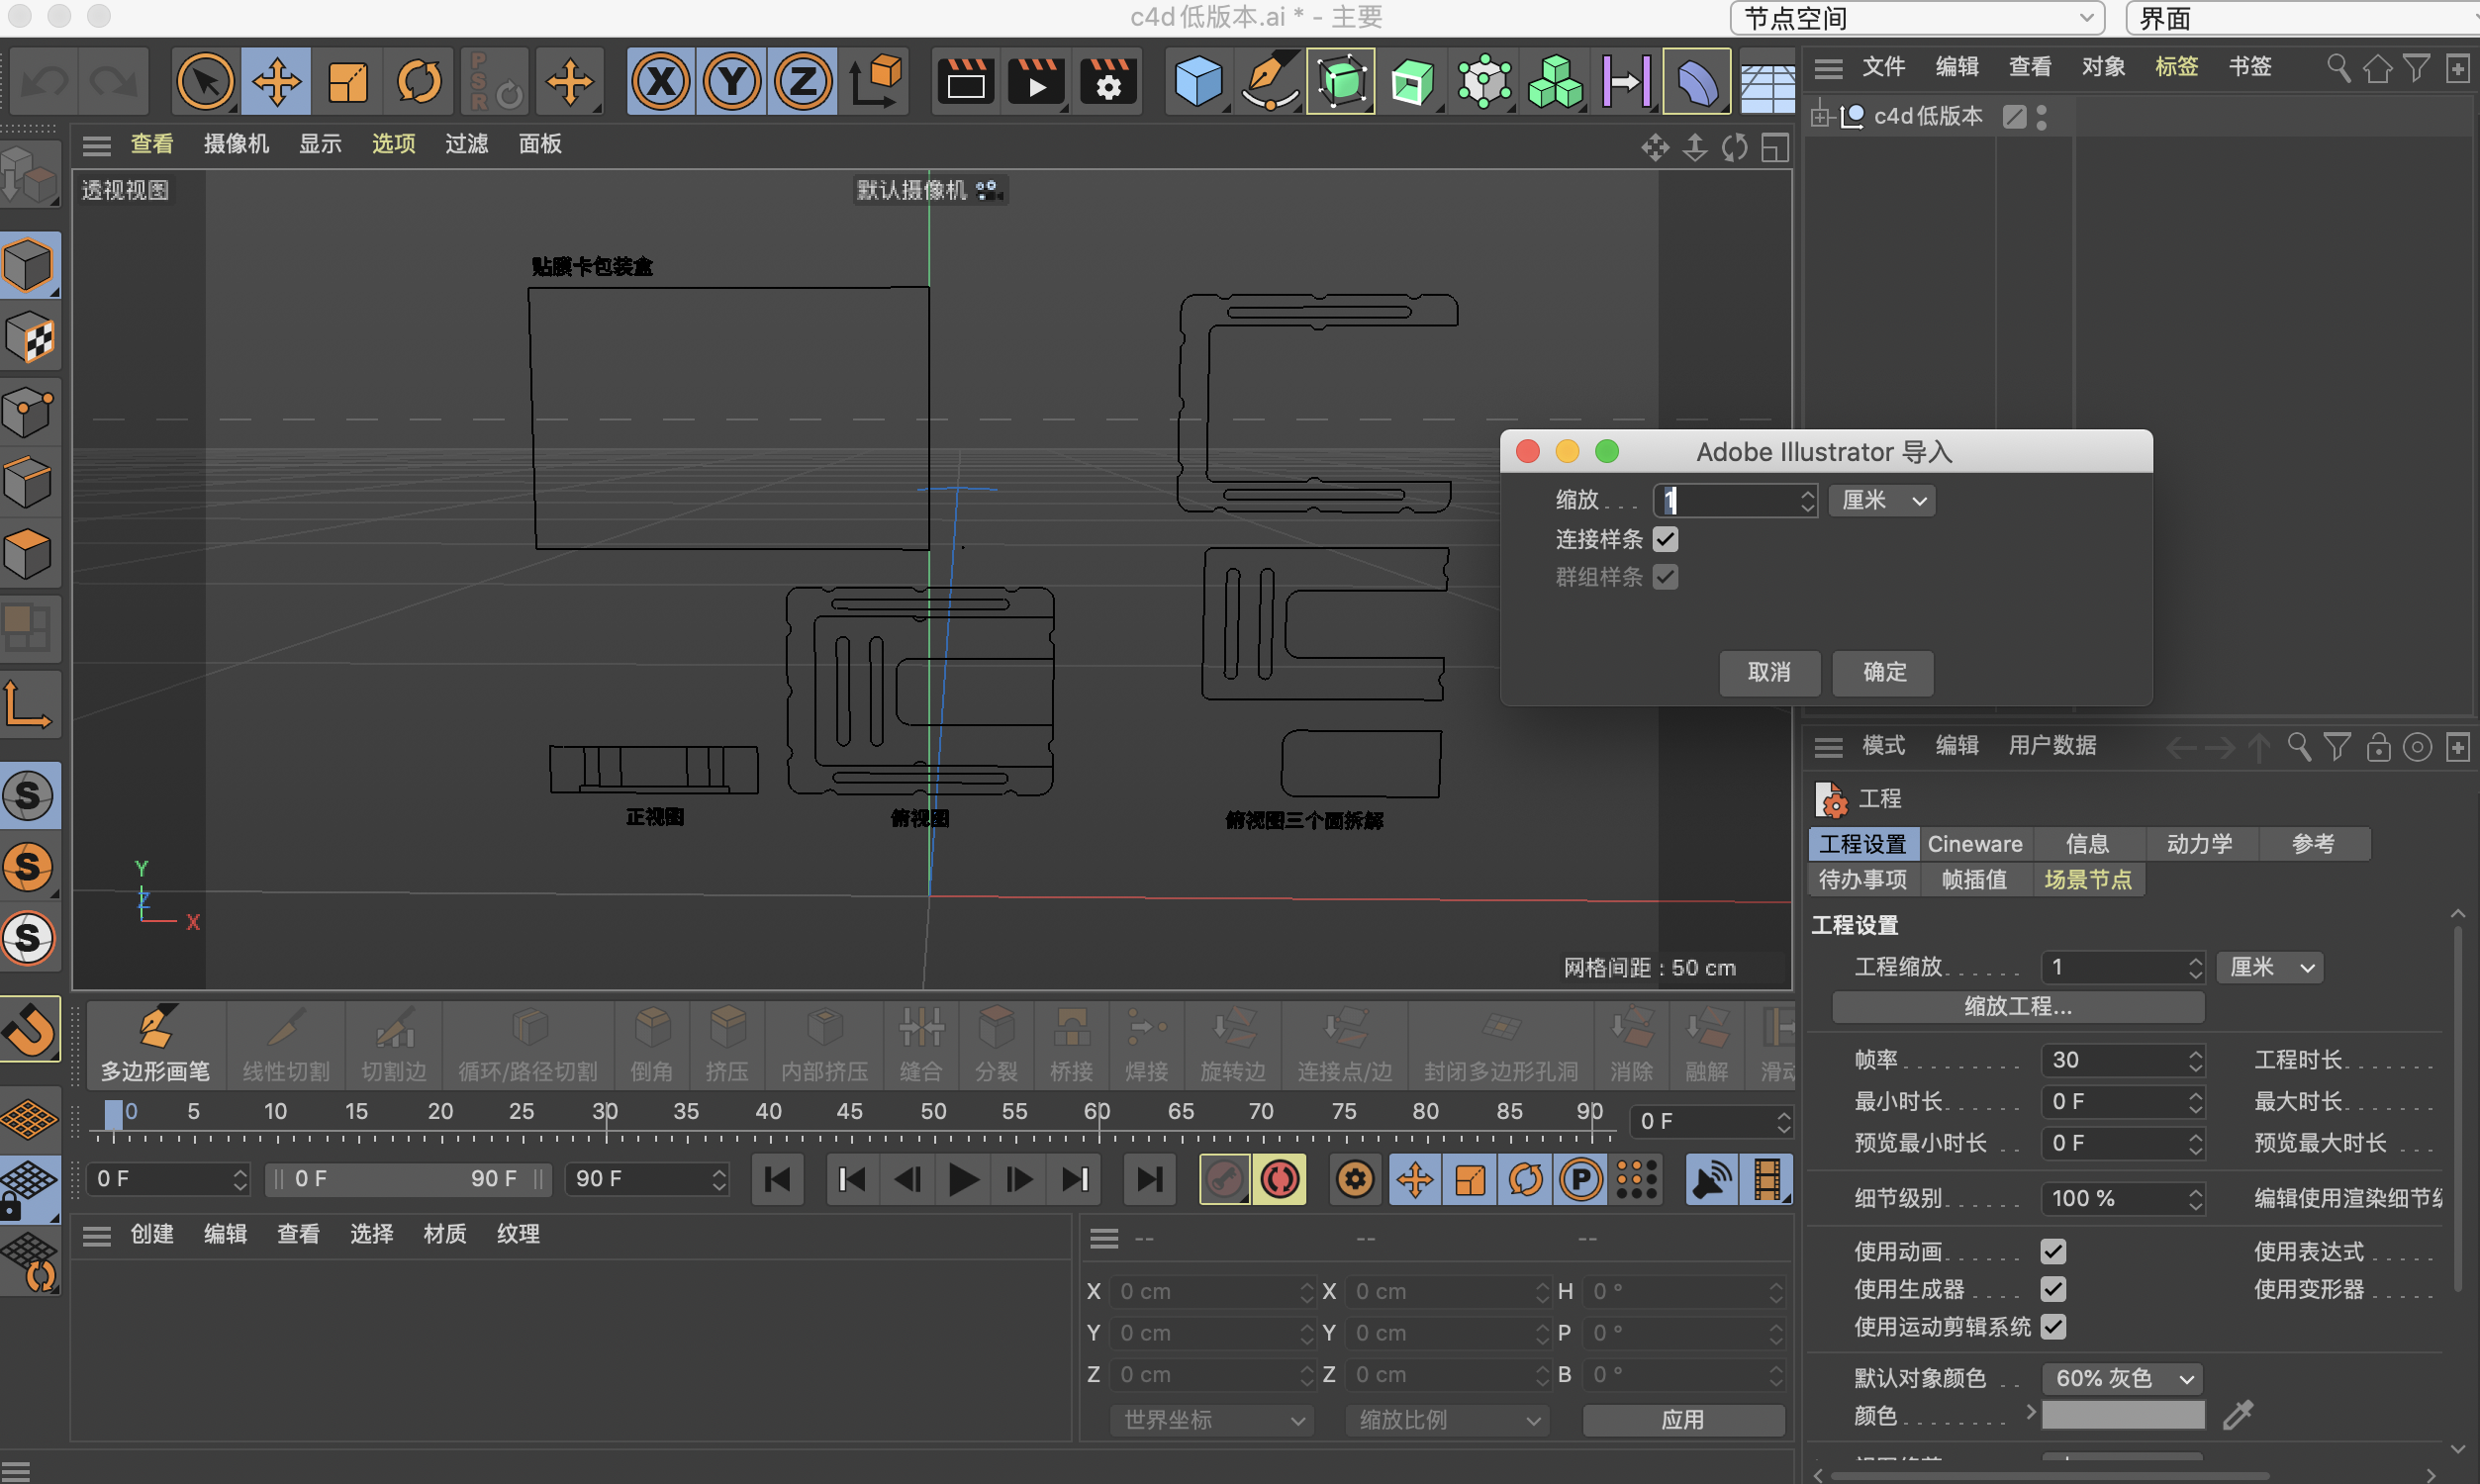Click the 确定 button in import dialog
The height and width of the screenshot is (1484, 2480).
[1883, 672]
